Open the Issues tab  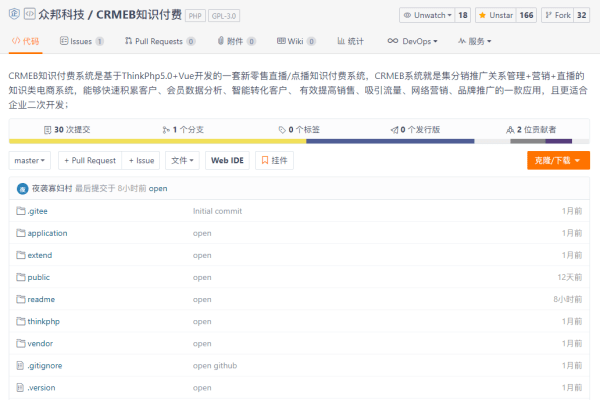pyautogui.click(x=82, y=41)
